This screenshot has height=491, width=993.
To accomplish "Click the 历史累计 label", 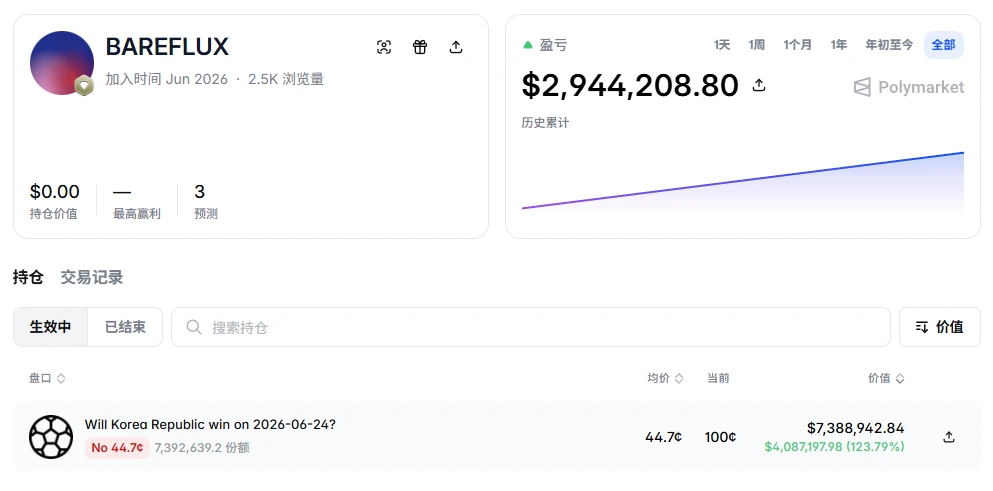I will [545, 123].
